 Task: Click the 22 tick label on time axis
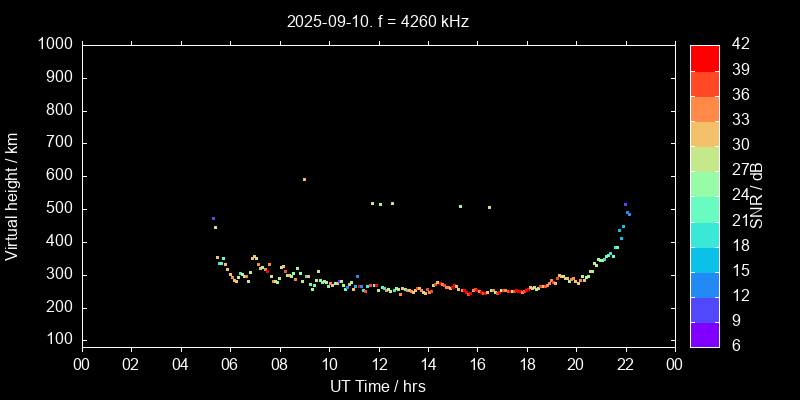click(625, 365)
